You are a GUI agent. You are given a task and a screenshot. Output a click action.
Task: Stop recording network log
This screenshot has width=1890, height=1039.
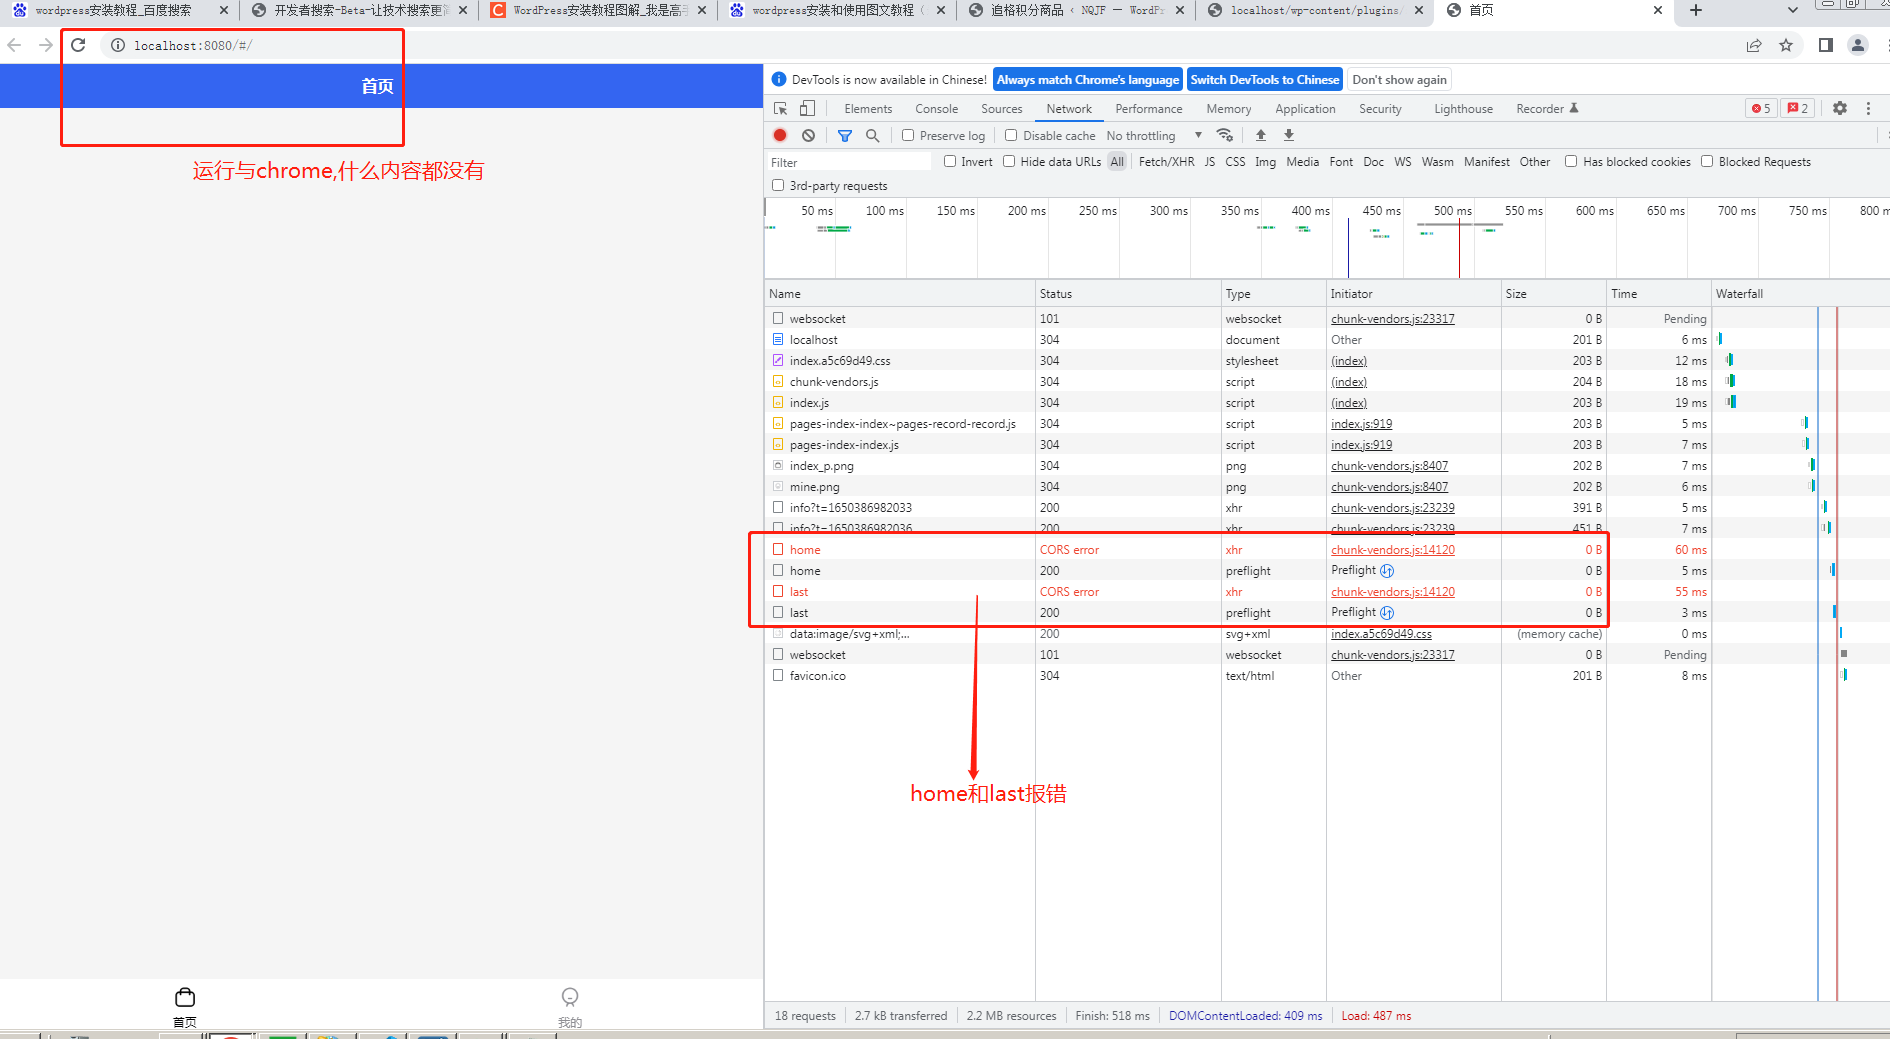[780, 135]
